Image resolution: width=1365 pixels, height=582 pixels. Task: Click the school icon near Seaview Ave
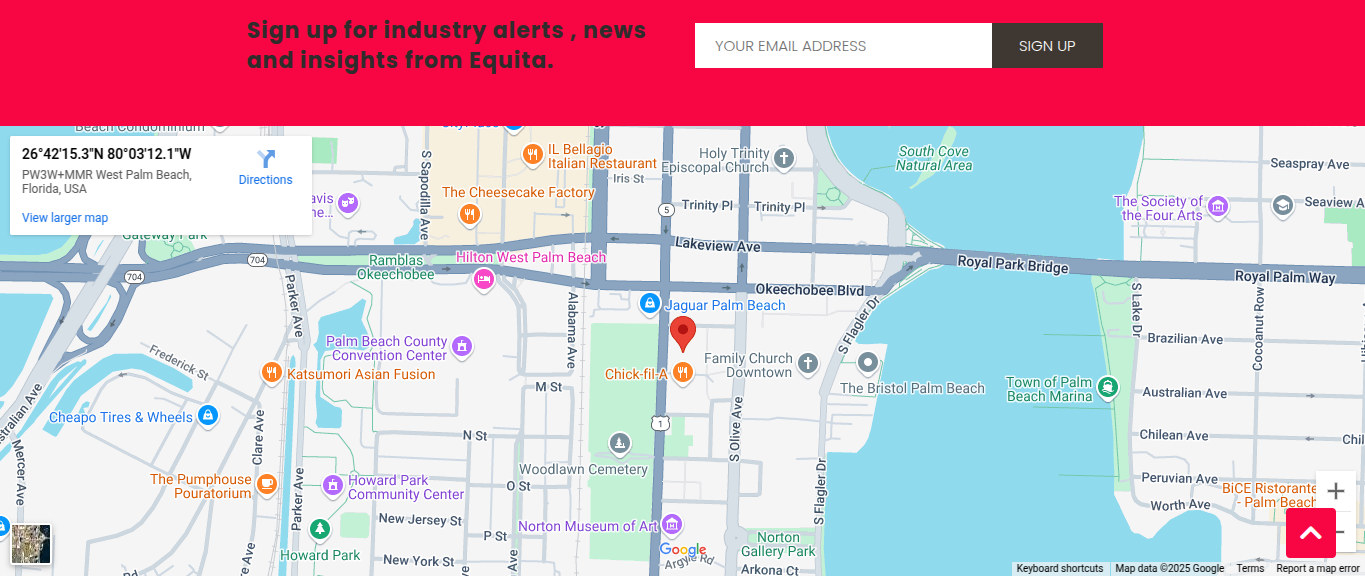(1282, 205)
